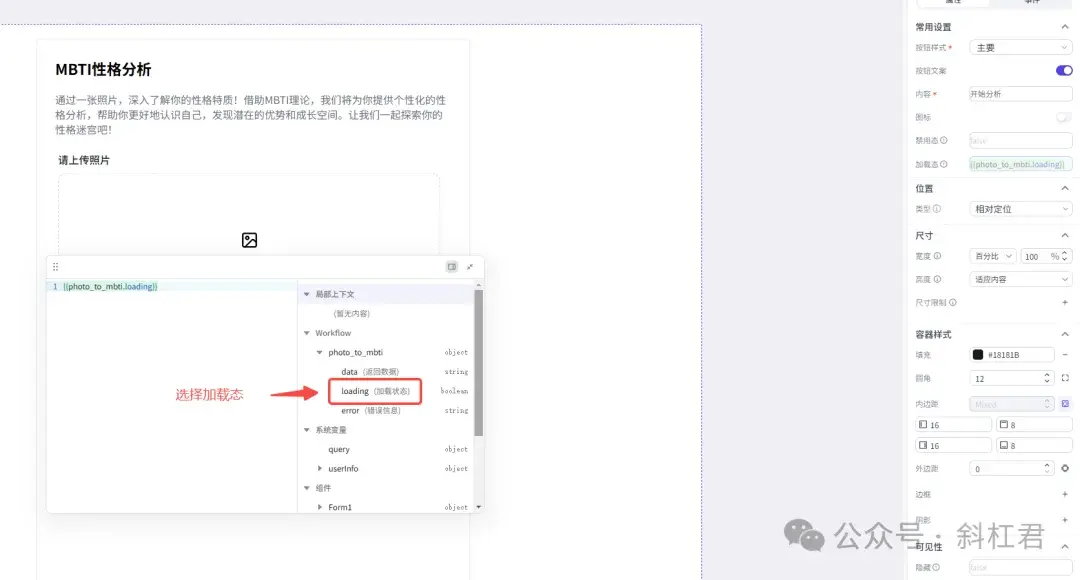Toggle the side panel icon in expression editor
This screenshot has height=580, width=1080.
click(452, 267)
